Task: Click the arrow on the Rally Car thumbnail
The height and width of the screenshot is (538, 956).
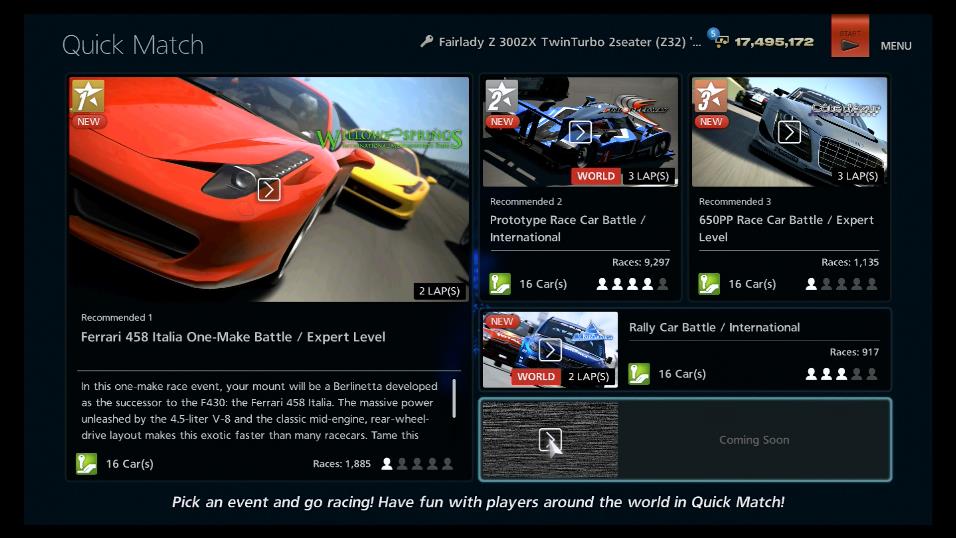Action: tap(550, 350)
